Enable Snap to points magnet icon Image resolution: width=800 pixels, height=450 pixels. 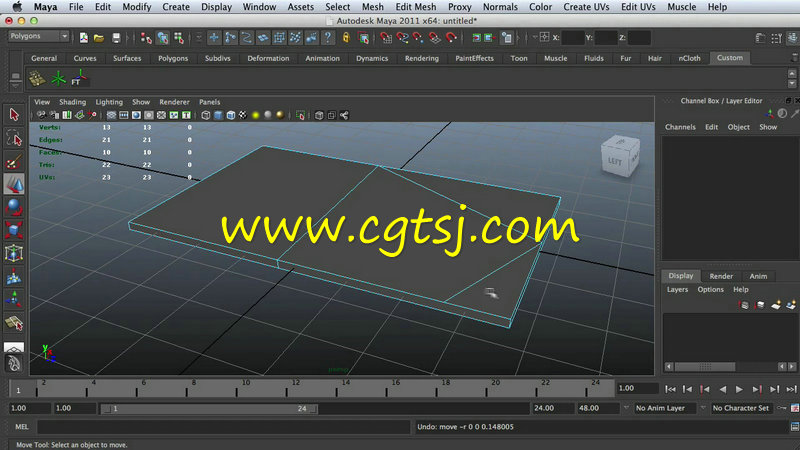418,38
